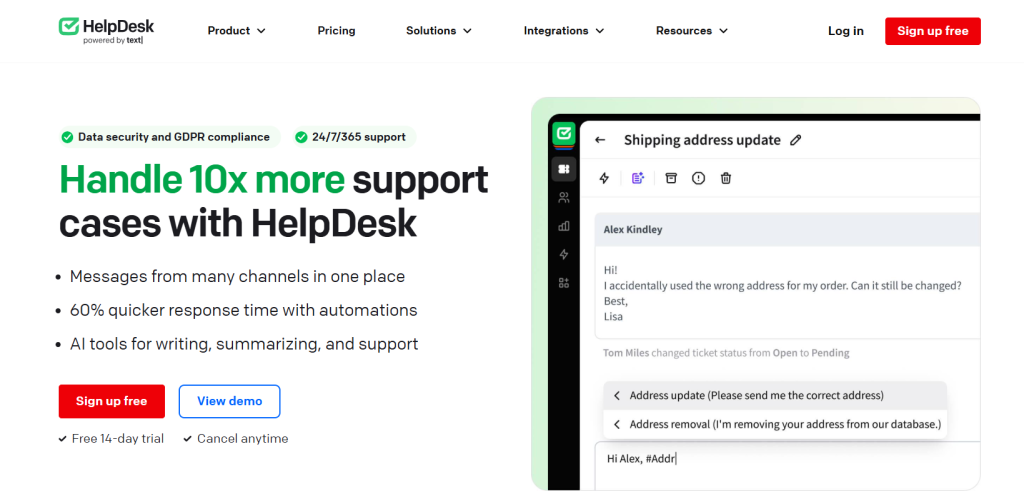Select the Address update canned response
Viewport: 1024px width, 494px height.
pos(775,395)
